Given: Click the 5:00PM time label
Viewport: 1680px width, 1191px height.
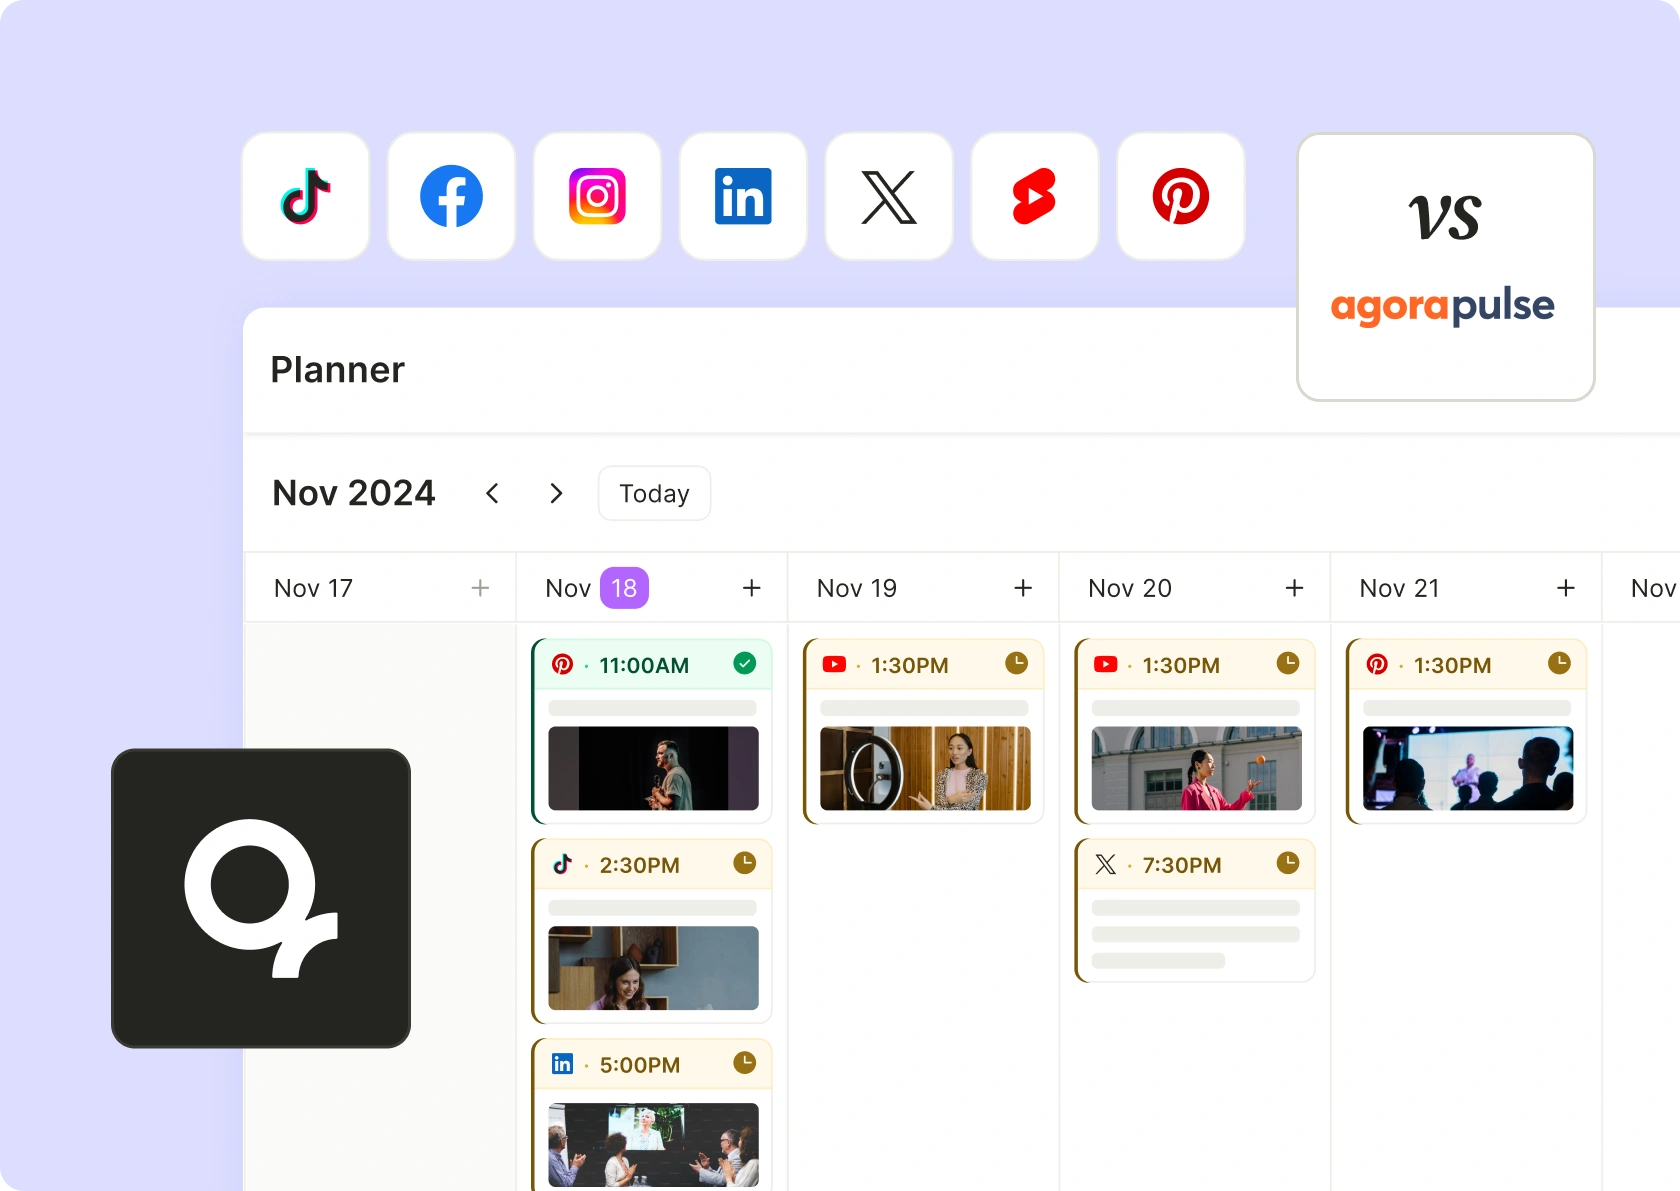Looking at the screenshot, I should 640,1065.
